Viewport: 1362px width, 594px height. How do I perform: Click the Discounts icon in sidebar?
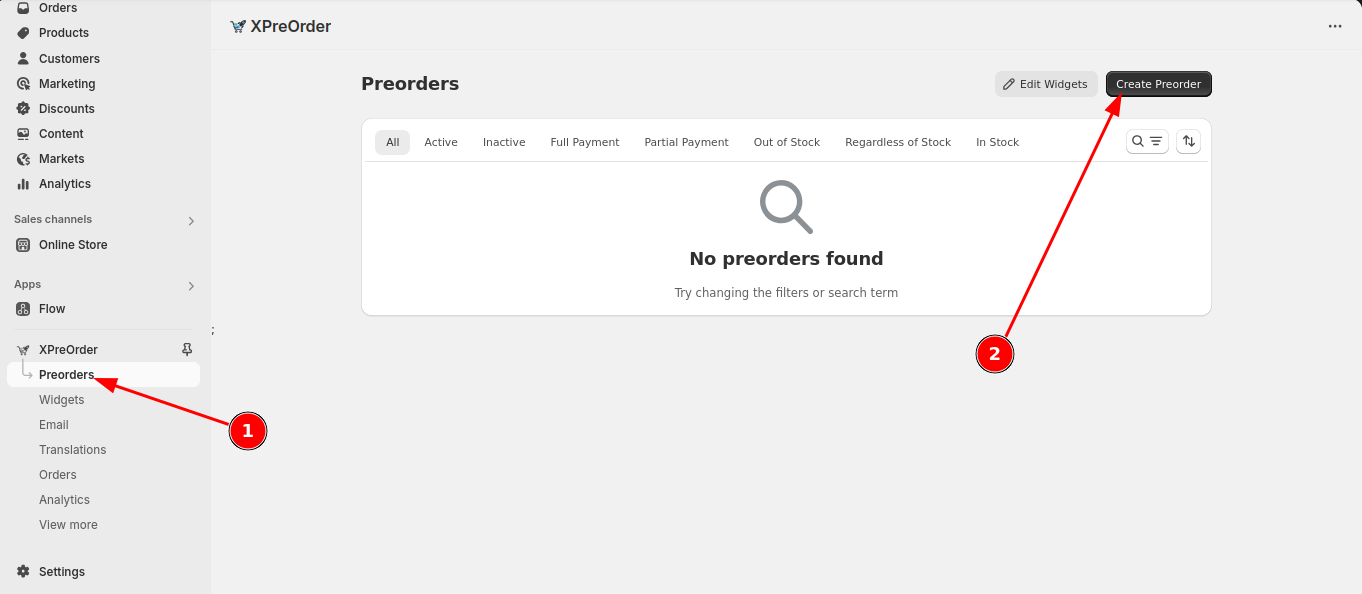click(x=23, y=109)
